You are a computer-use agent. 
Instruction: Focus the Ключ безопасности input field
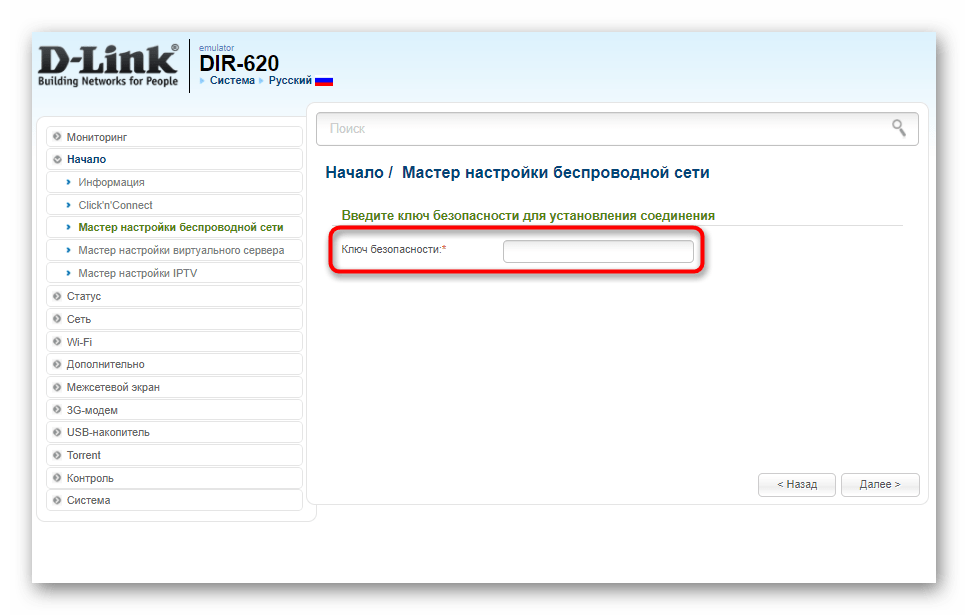point(598,251)
